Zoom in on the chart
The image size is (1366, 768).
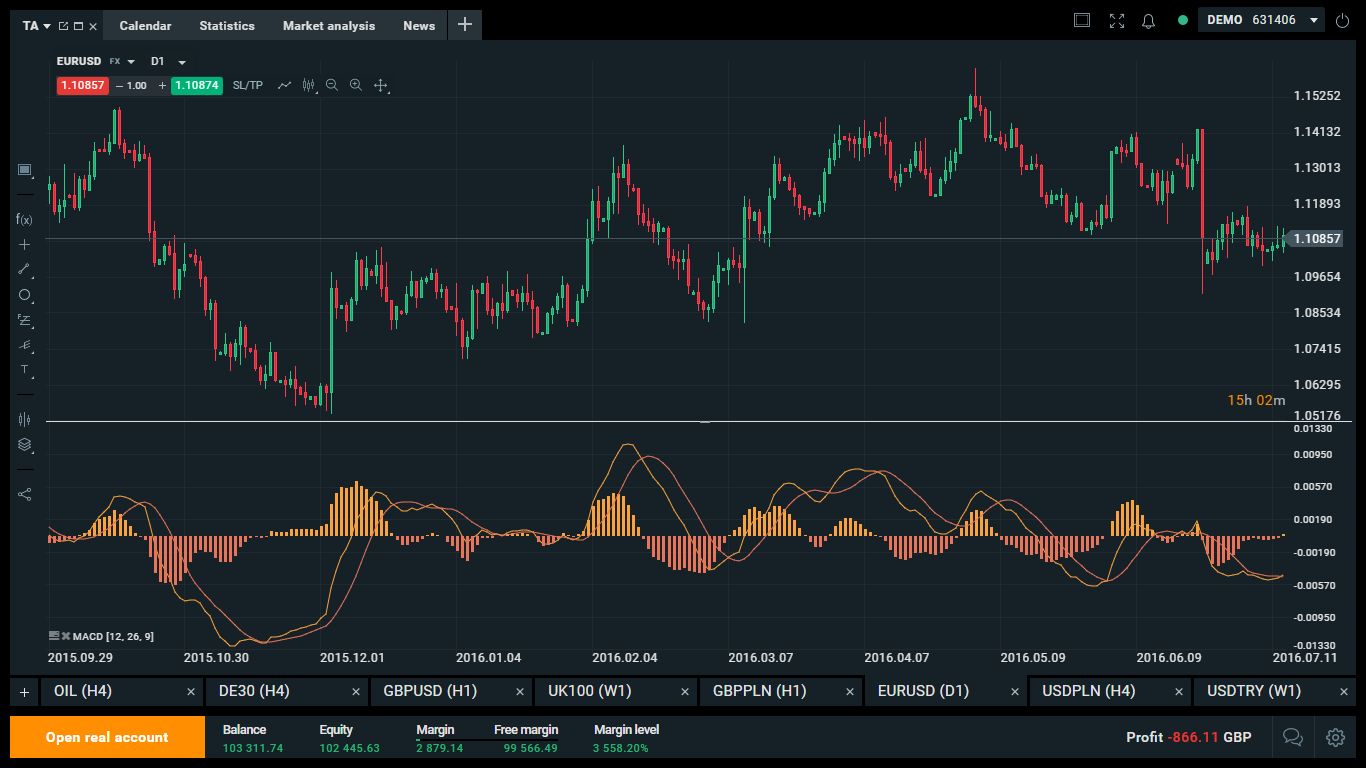355,86
